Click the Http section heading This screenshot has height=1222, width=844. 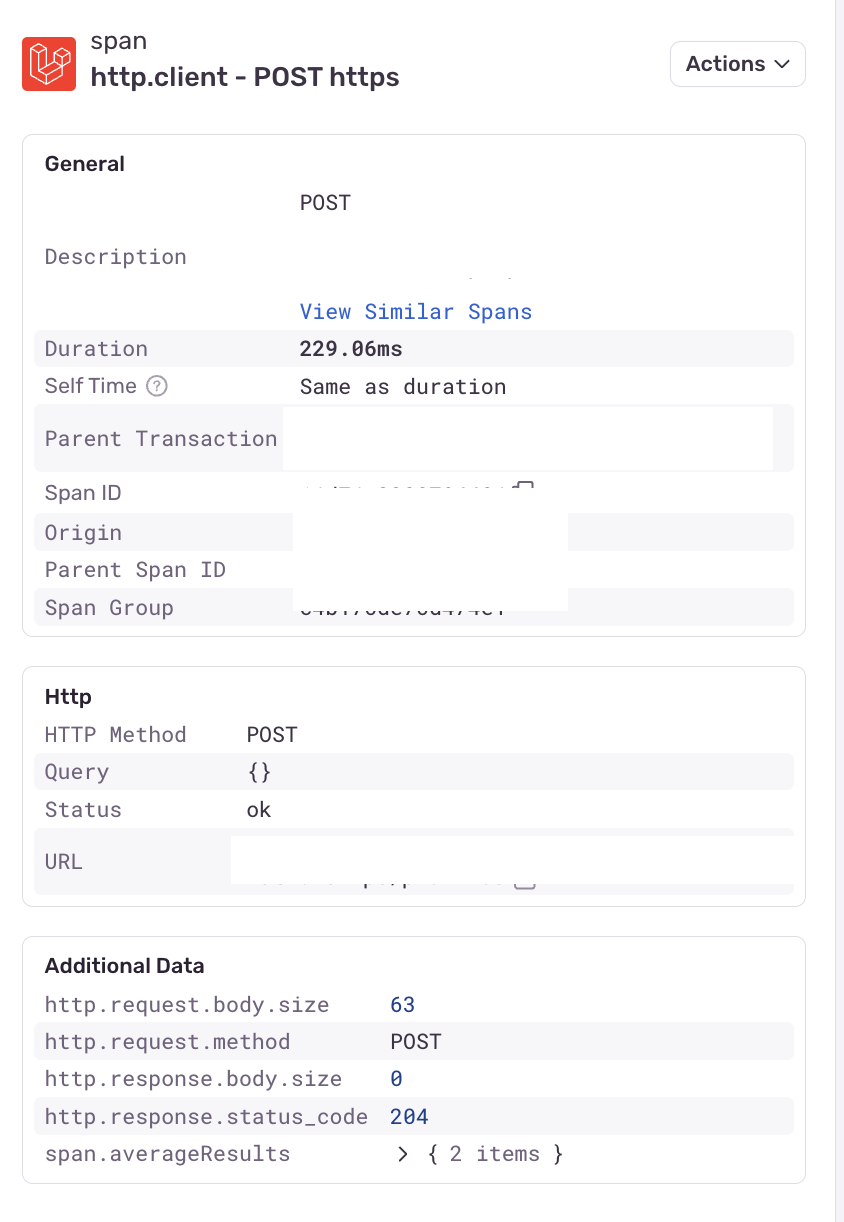[68, 696]
